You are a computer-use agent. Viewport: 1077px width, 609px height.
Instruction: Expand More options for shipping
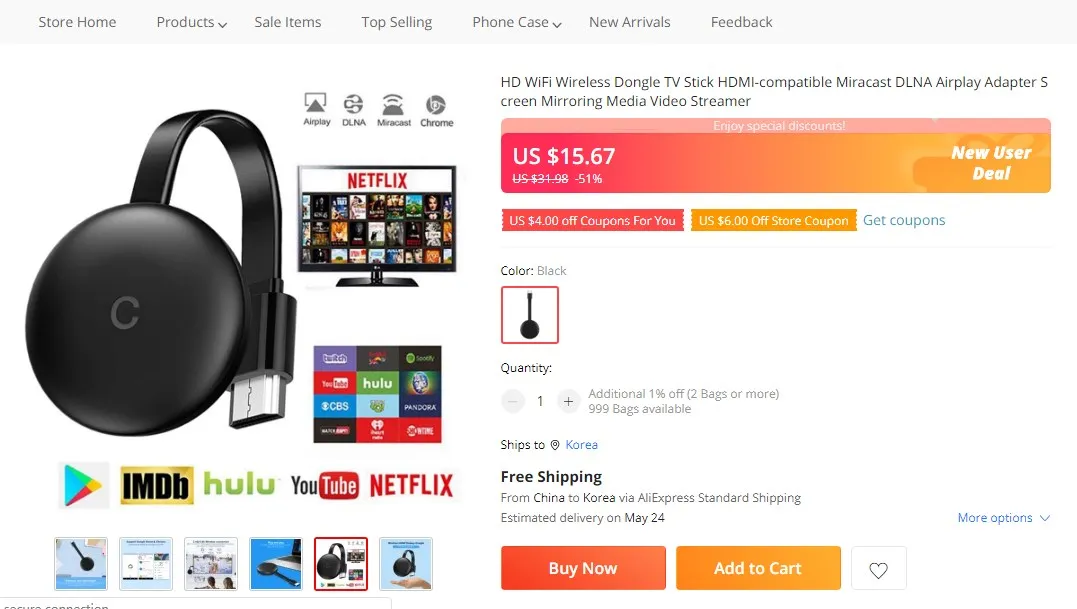click(x=1004, y=518)
